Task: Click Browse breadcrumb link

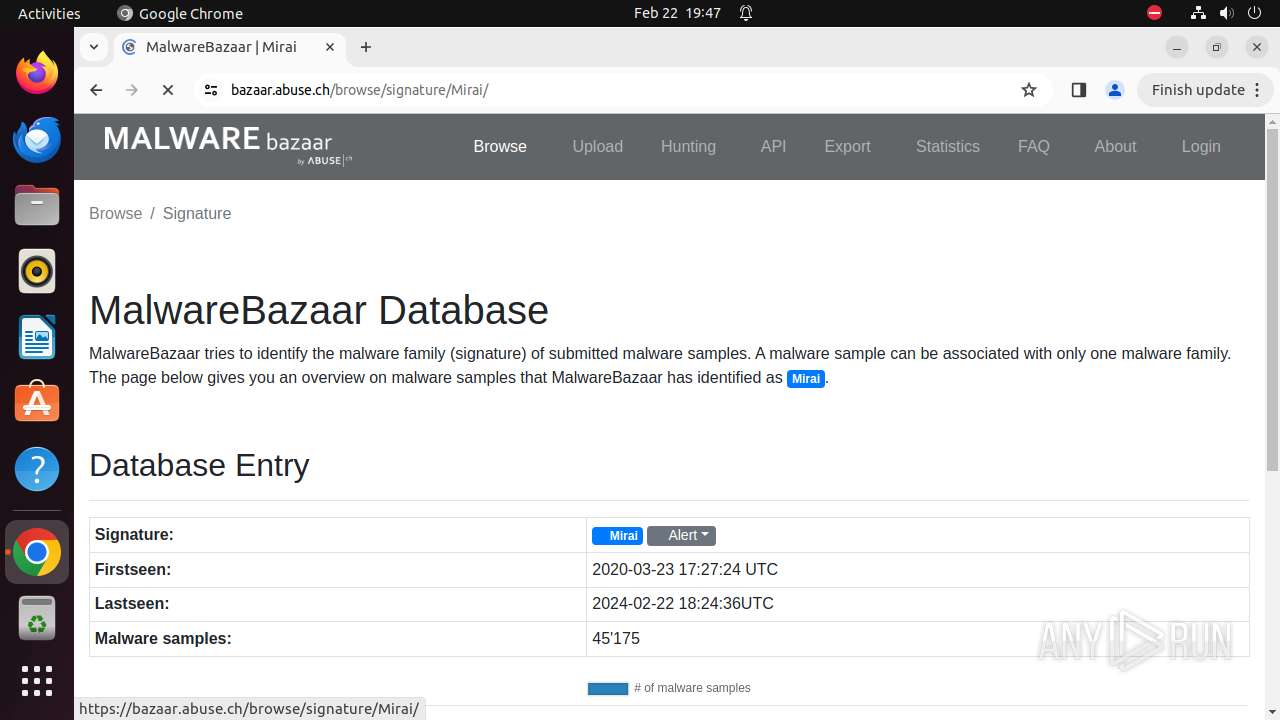Action: coord(116,213)
